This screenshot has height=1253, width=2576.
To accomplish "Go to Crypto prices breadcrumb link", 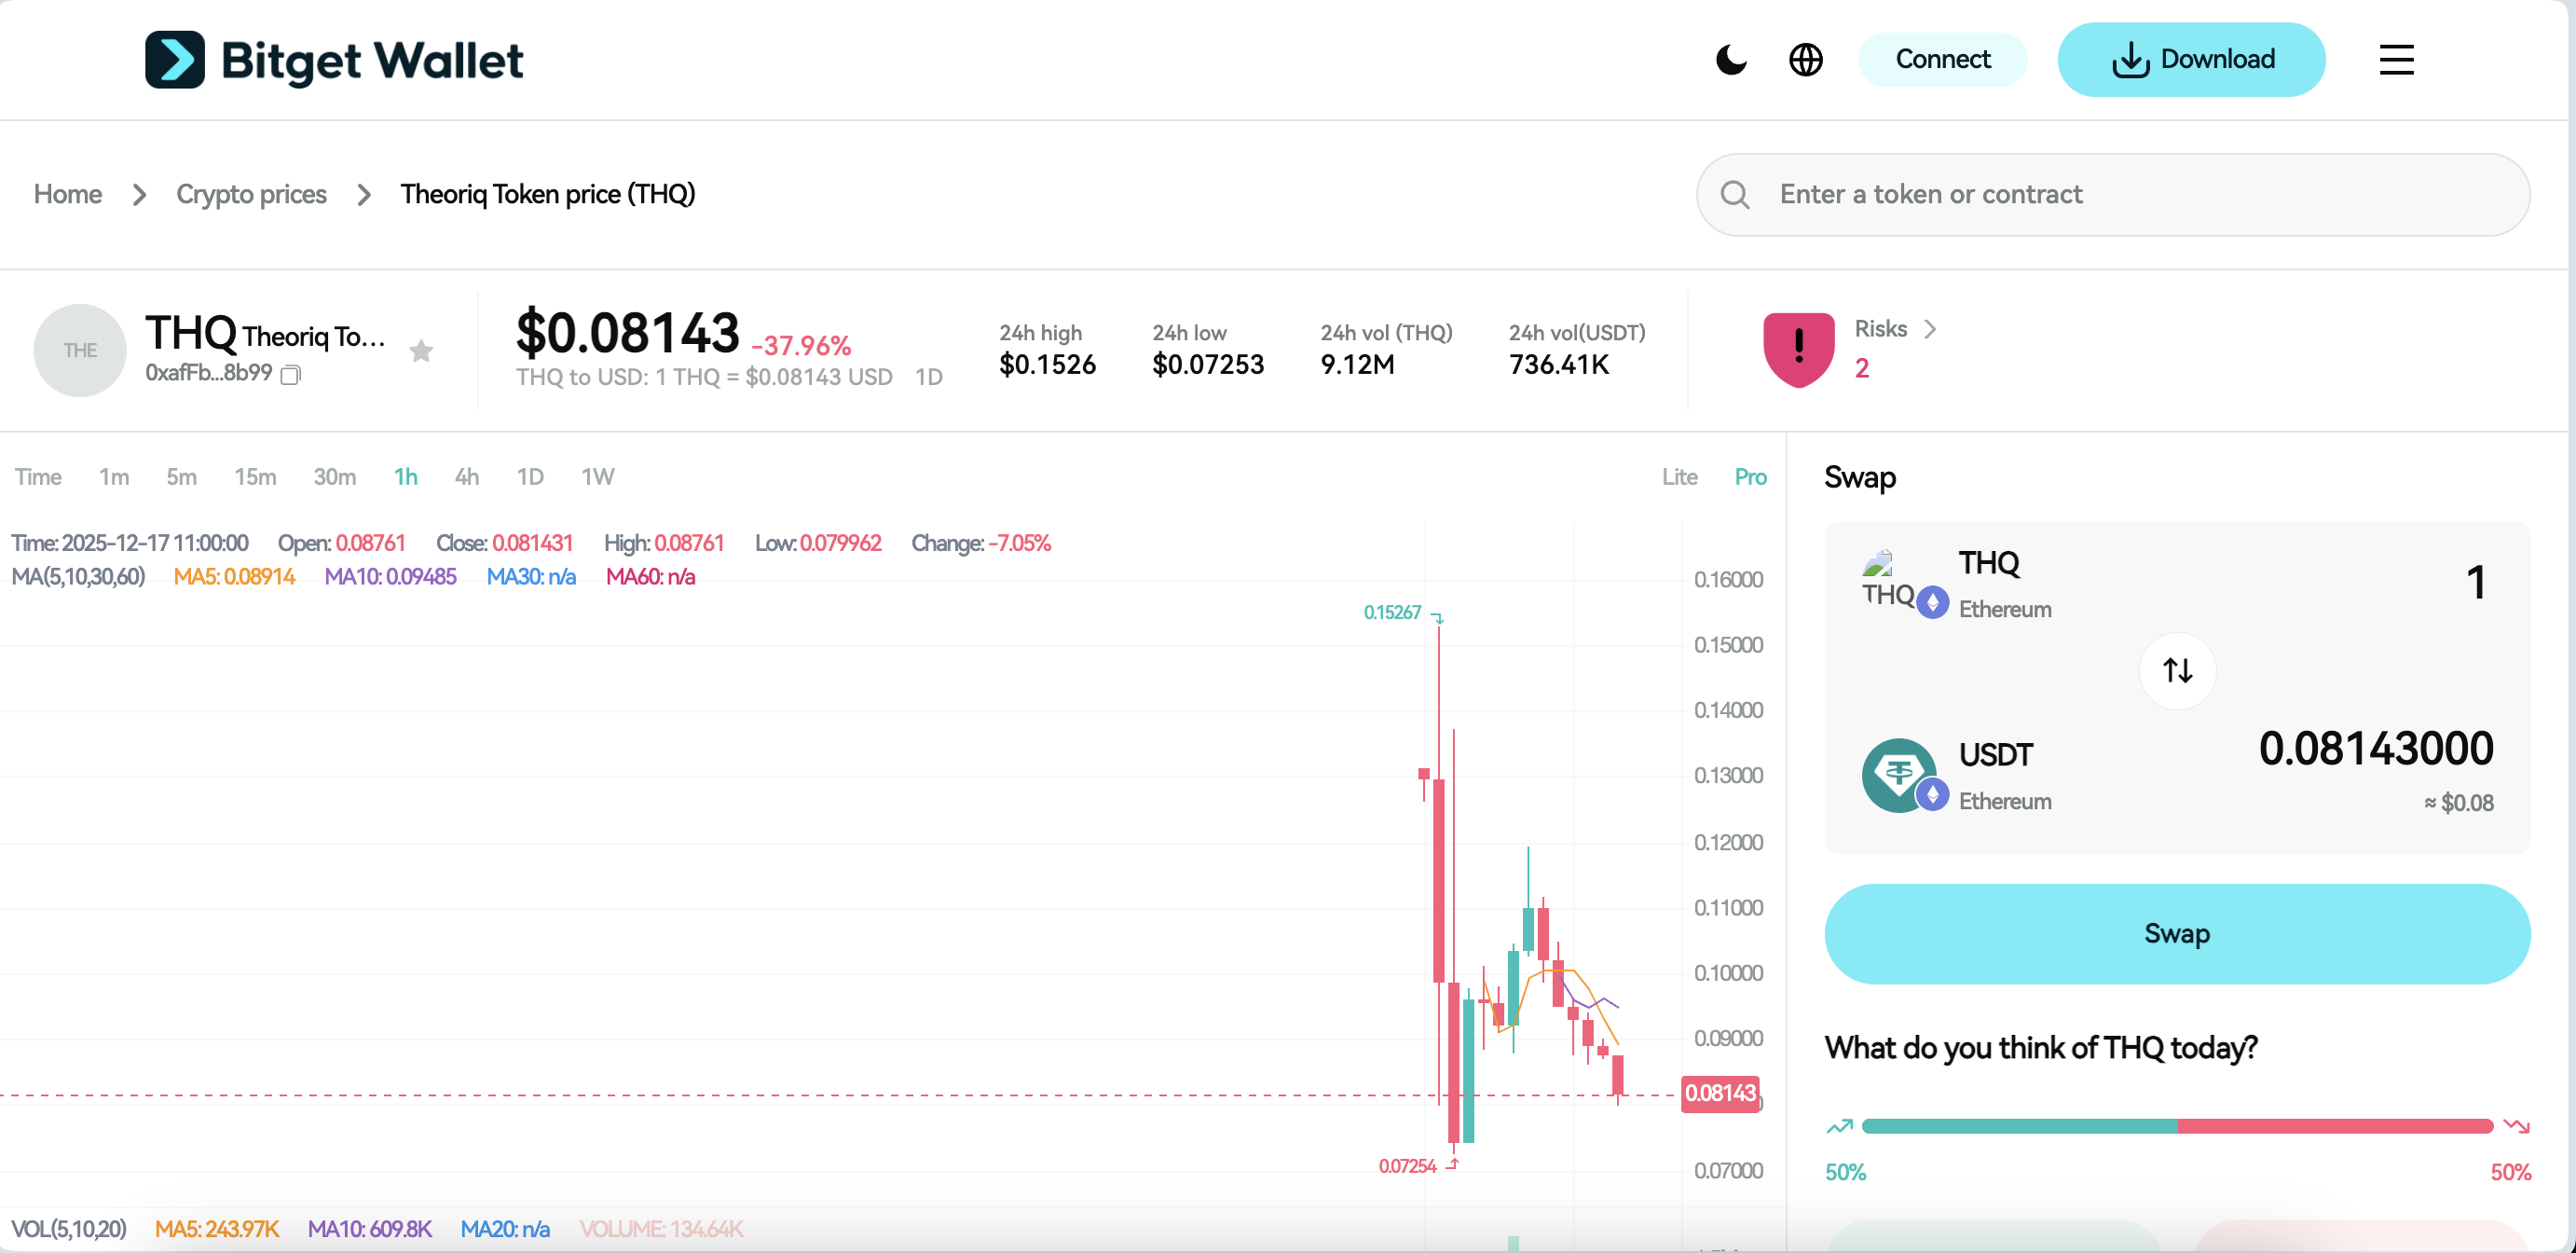I will click(251, 194).
